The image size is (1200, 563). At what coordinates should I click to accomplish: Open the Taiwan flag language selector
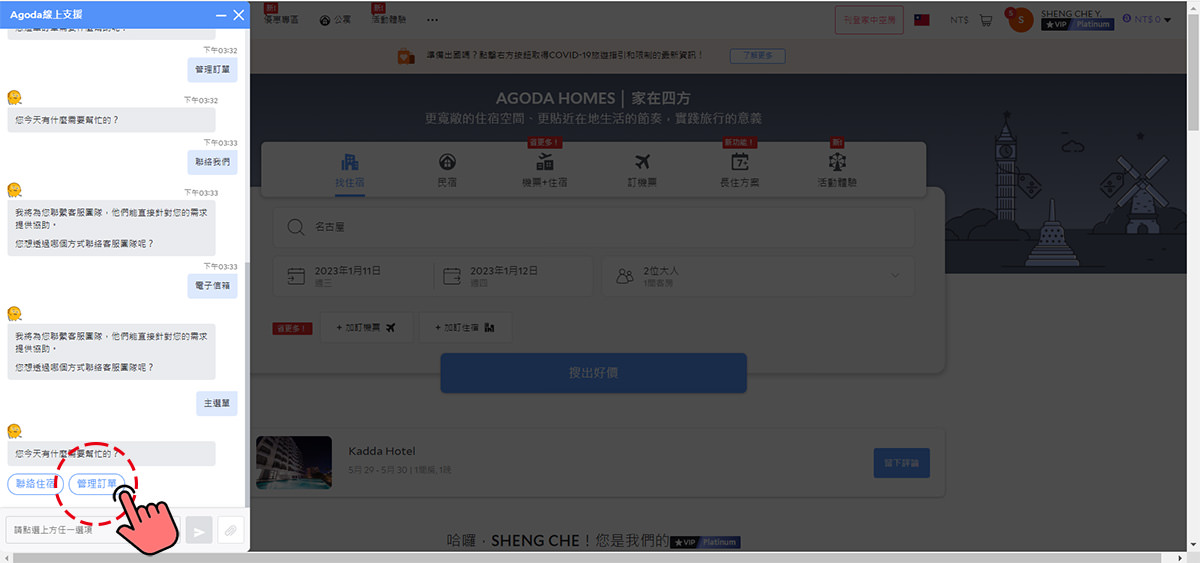coord(922,19)
